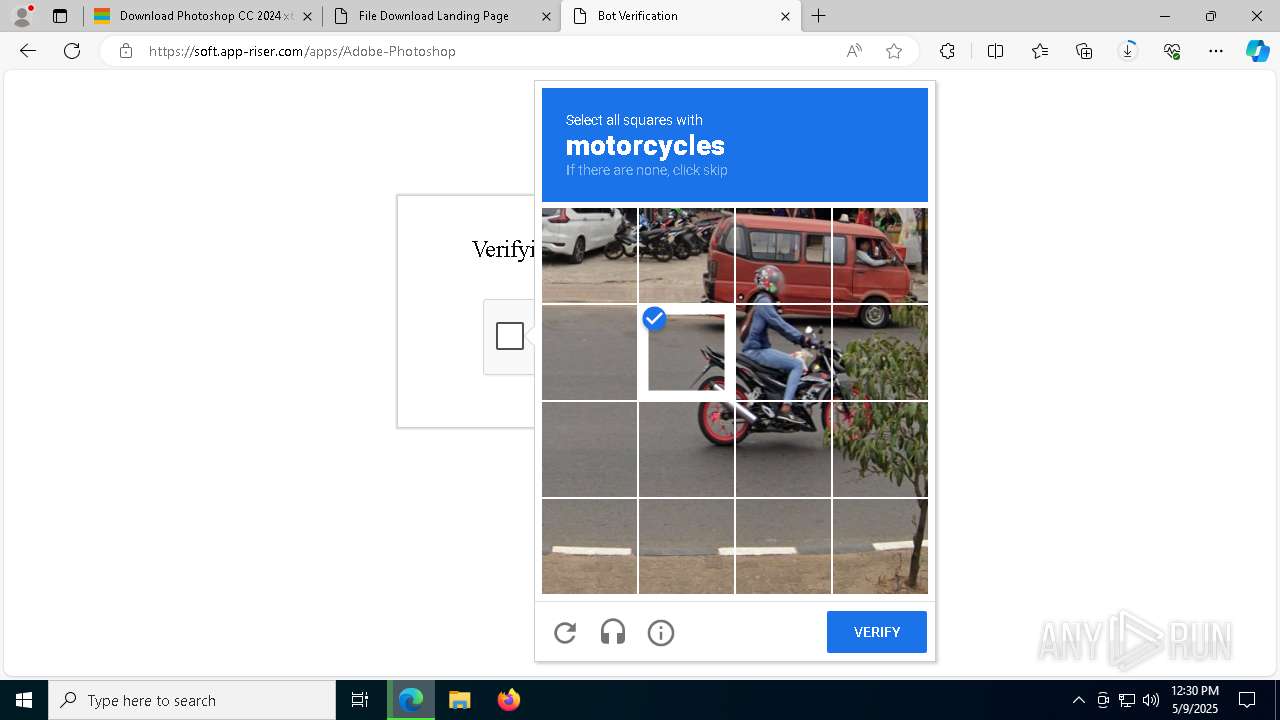Go back to previous page
Image resolution: width=1280 pixels, height=720 pixels.
[x=28, y=51]
